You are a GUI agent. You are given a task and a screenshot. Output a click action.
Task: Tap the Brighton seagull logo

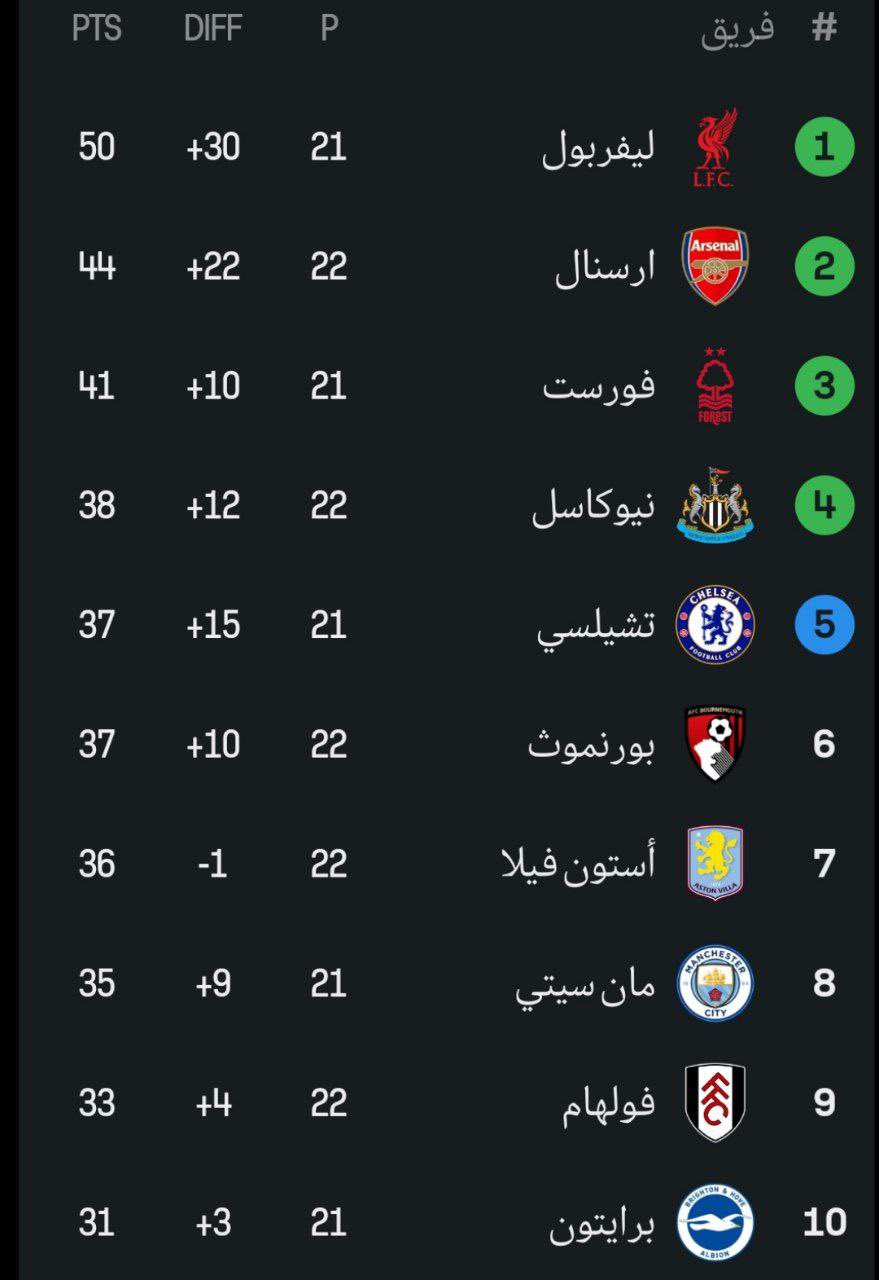(715, 1222)
